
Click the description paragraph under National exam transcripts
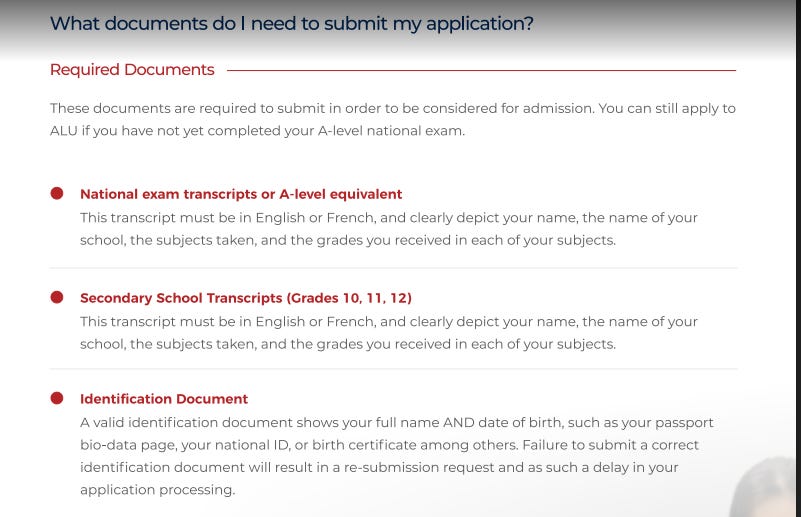click(389, 229)
